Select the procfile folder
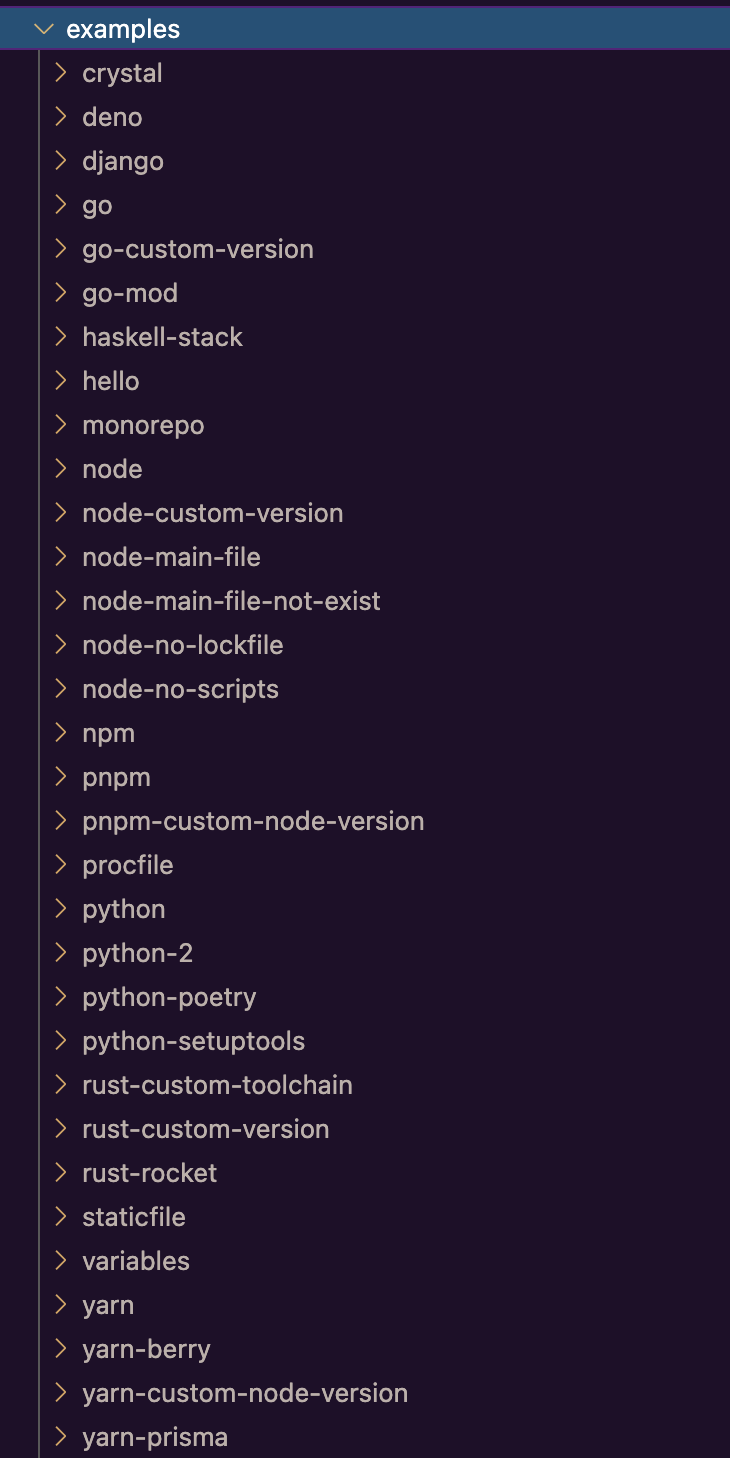 [127, 864]
